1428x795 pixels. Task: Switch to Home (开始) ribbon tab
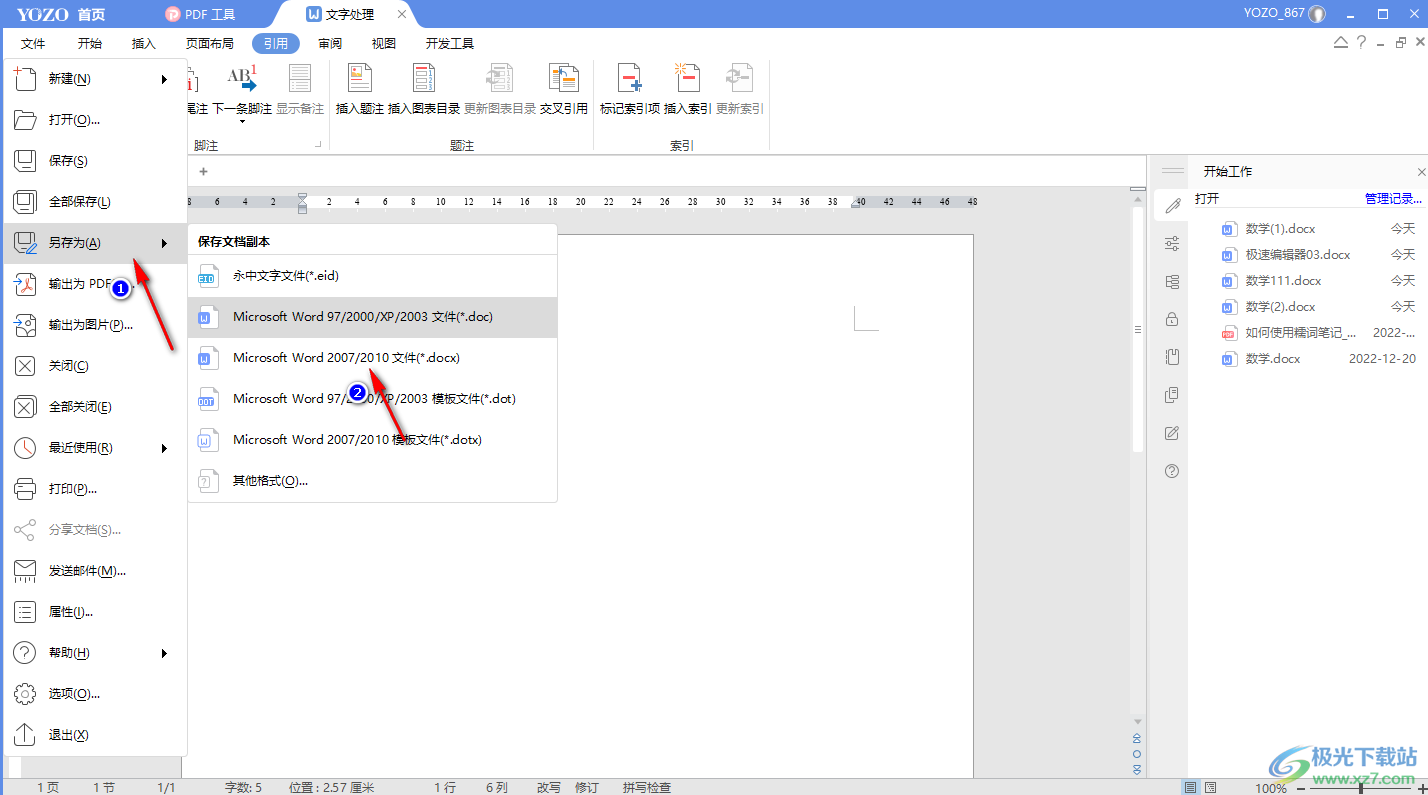[x=90, y=44]
